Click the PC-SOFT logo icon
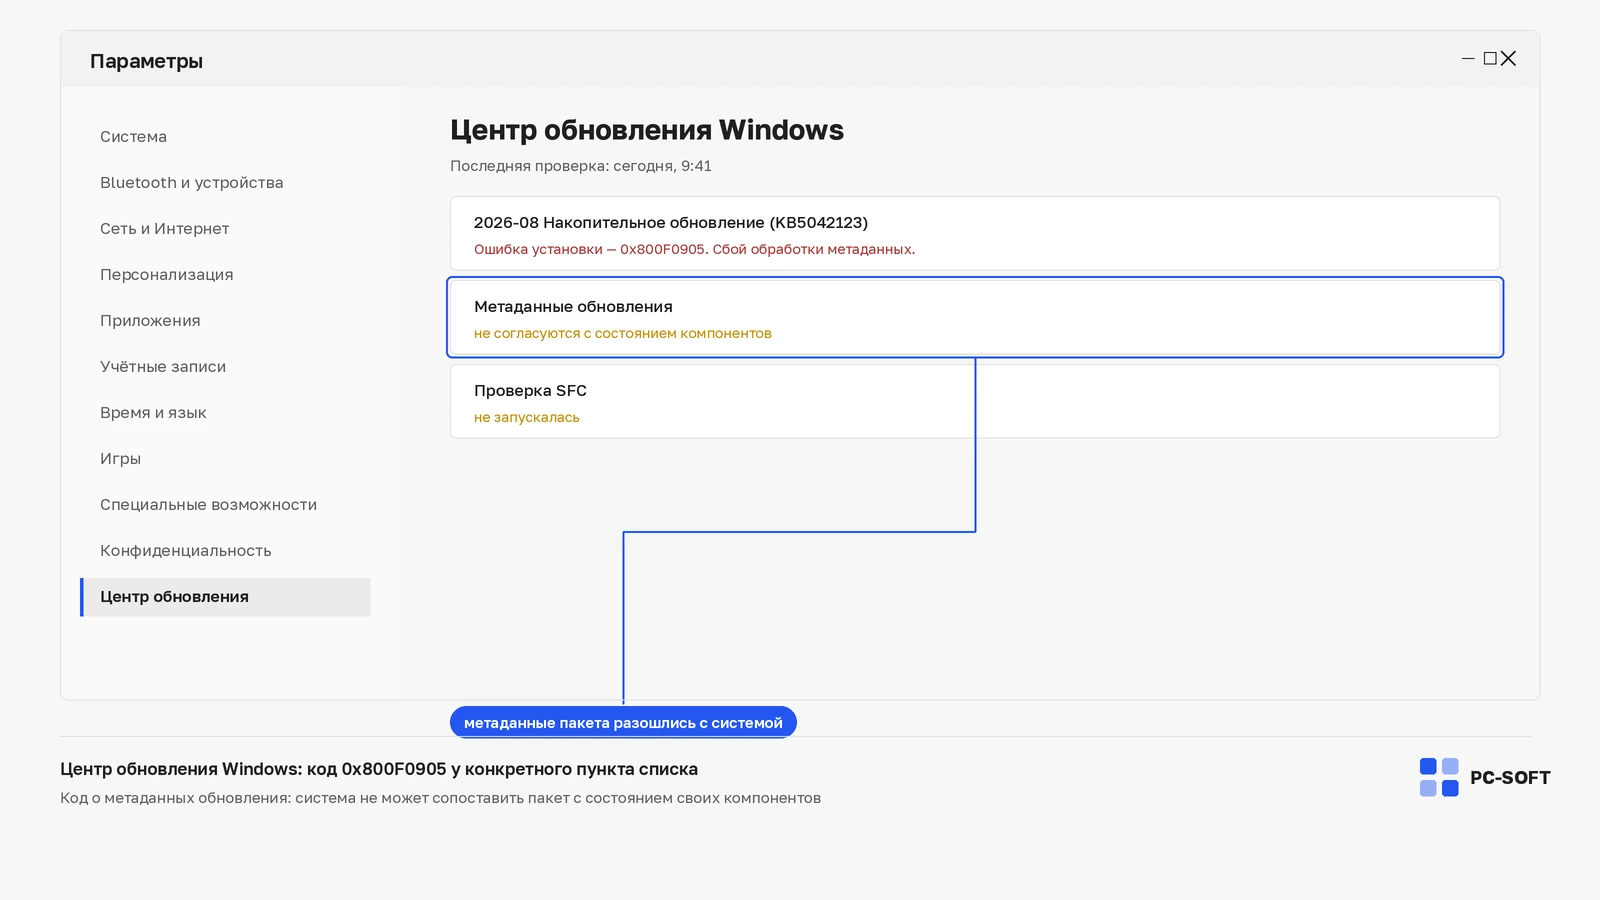This screenshot has width=1600, height=900. (1439, 777)
